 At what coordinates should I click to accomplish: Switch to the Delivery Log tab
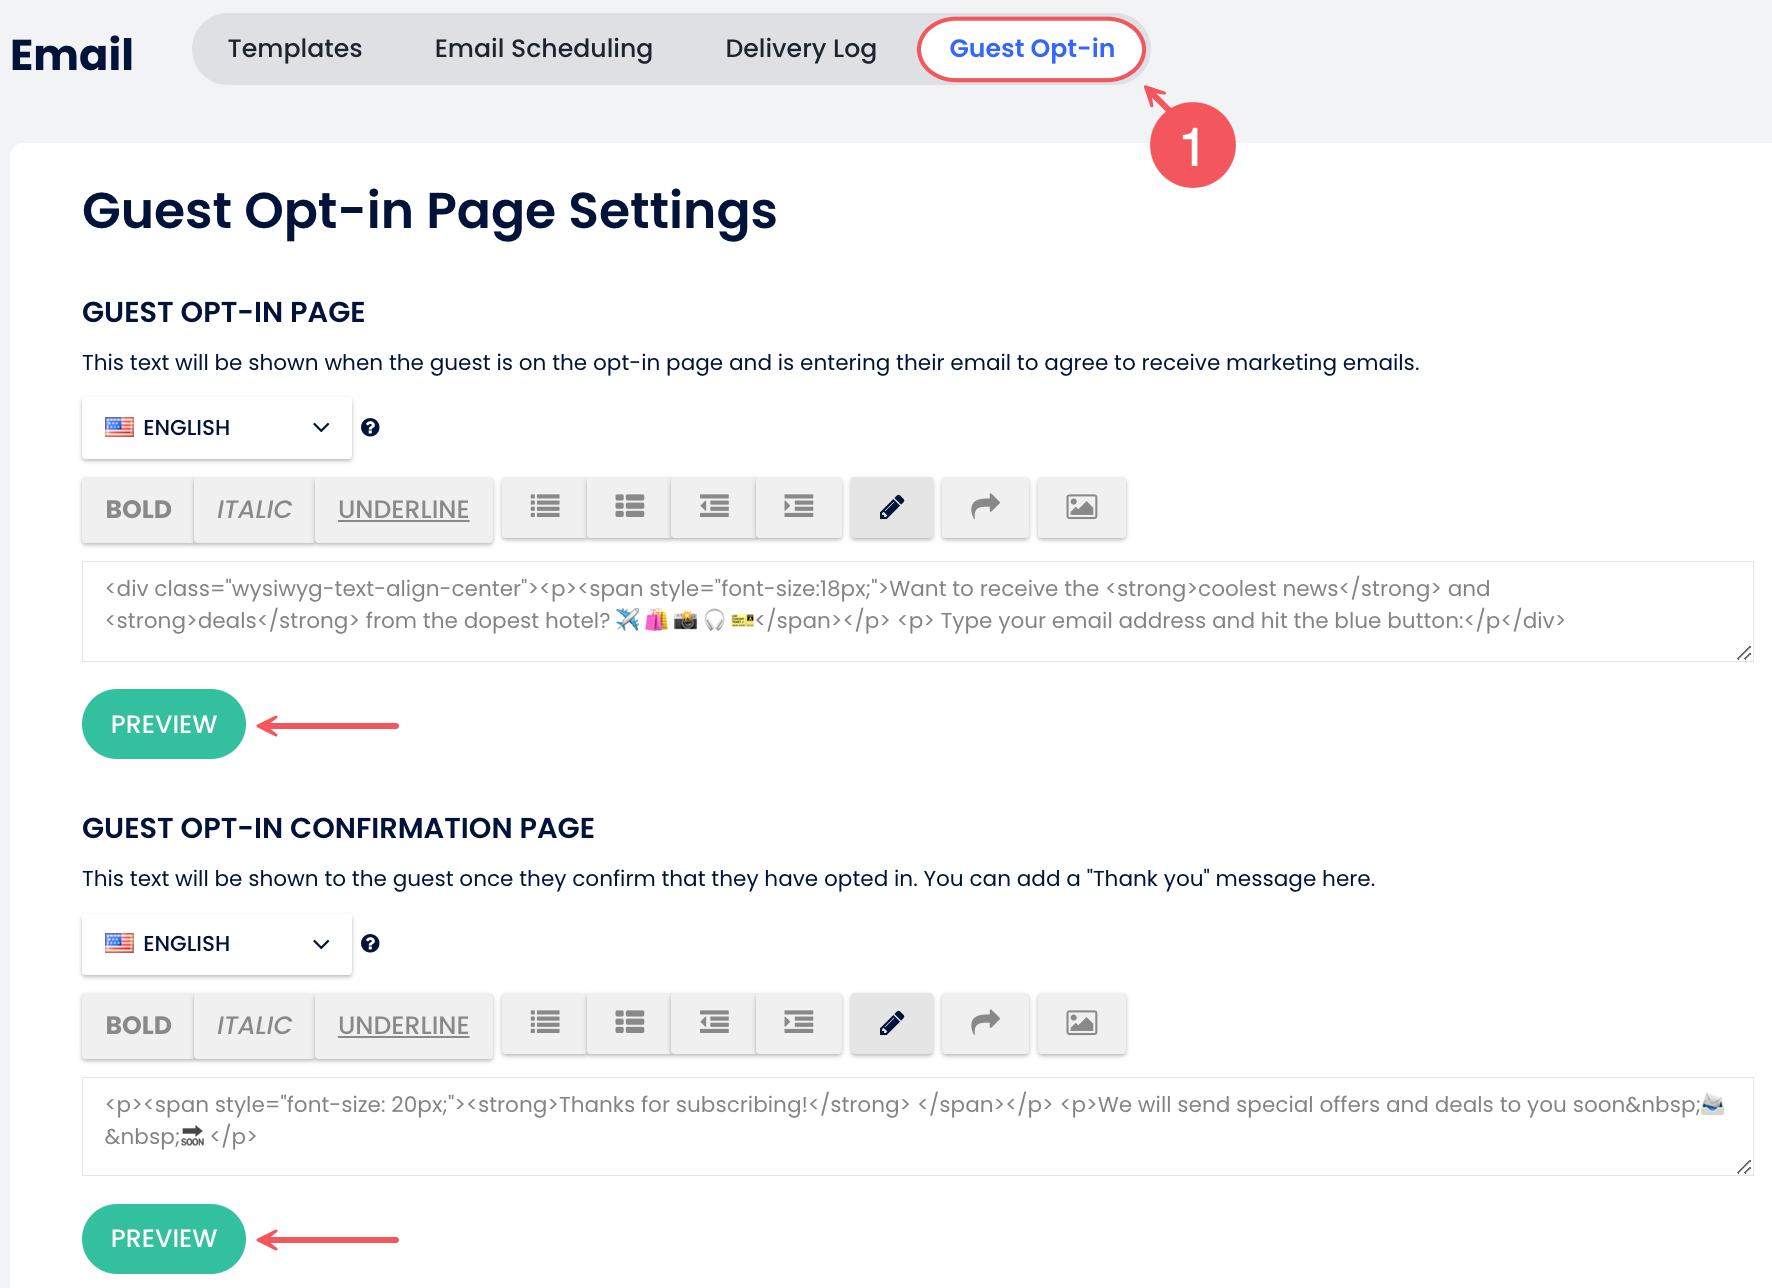click(x=800, y=49)
